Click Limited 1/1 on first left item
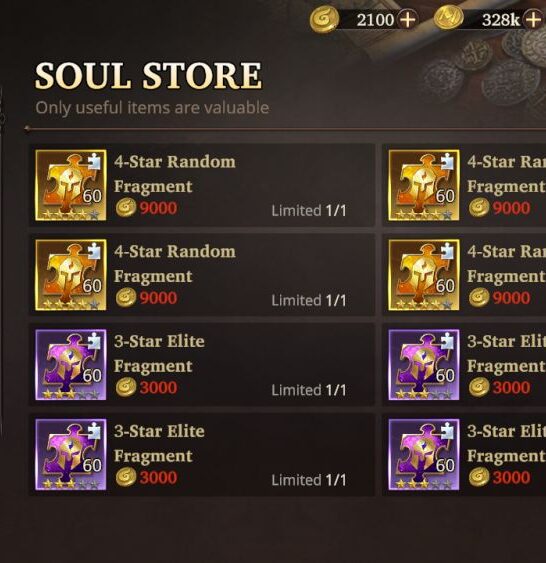This screenshot has width=546, height=563. click(x=309, y=211)
